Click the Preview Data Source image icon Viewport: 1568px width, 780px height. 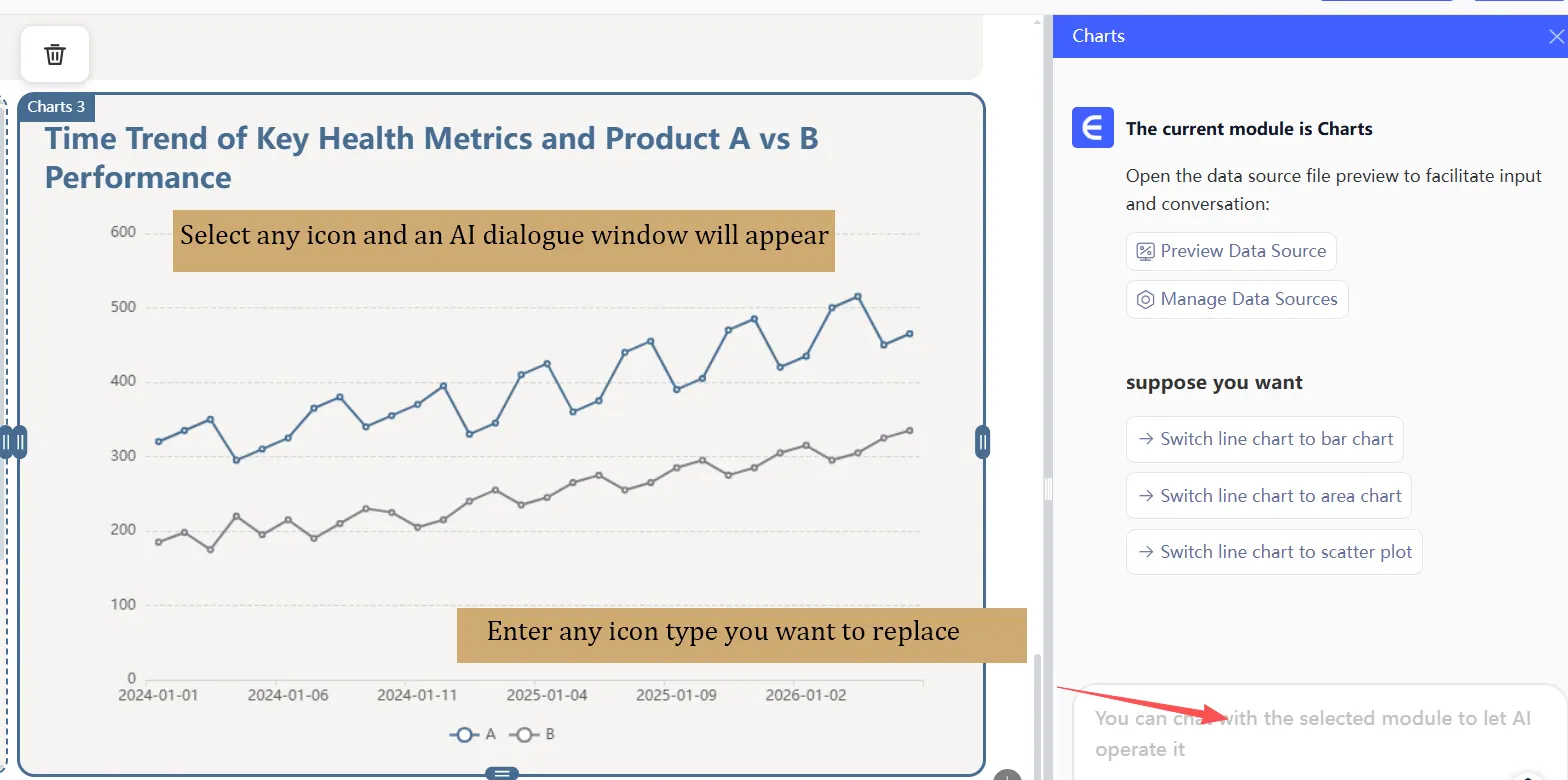click(x=1145, y=252)
